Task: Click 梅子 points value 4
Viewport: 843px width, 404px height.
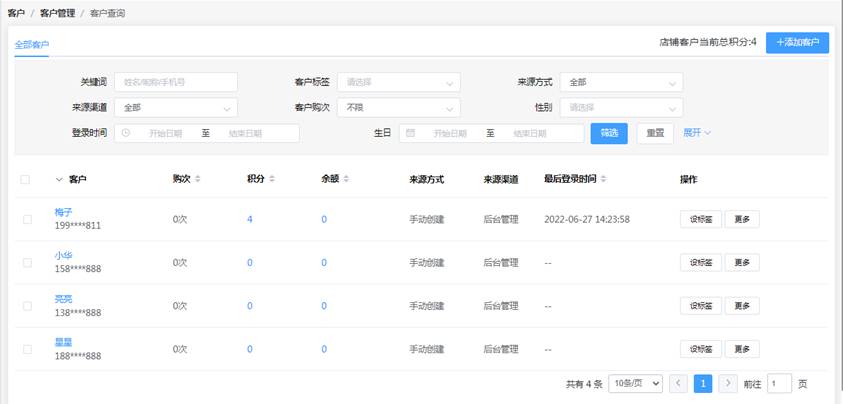Action: tap(249, 219)
